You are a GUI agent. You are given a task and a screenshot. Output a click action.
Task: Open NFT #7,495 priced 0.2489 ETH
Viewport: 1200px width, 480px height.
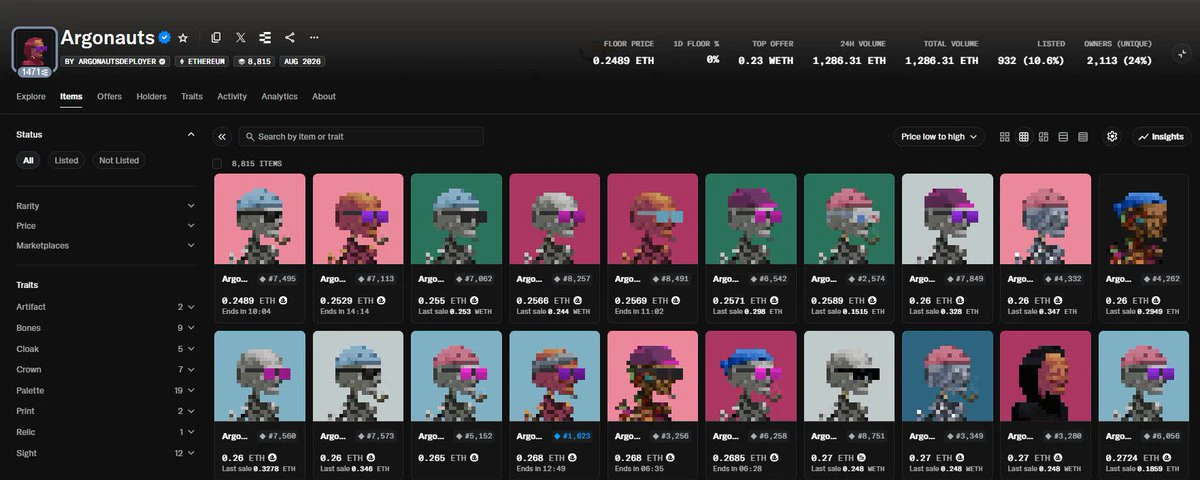click(260, 247)
